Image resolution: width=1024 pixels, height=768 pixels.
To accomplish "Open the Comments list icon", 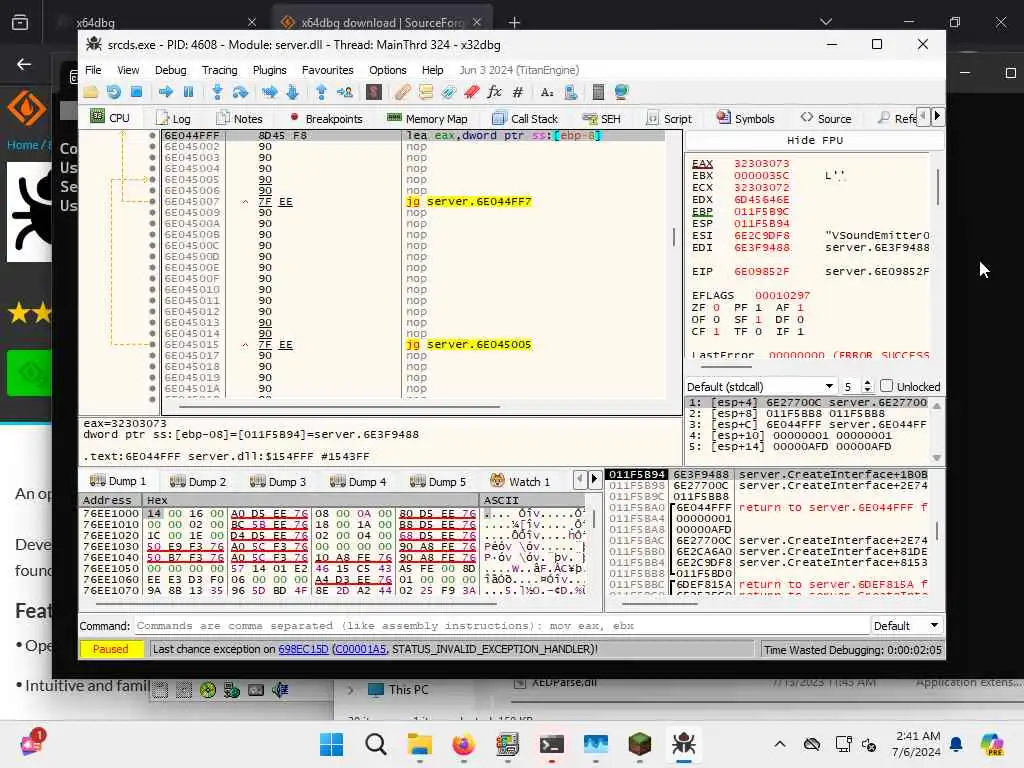I will click(x=426, y=93).
